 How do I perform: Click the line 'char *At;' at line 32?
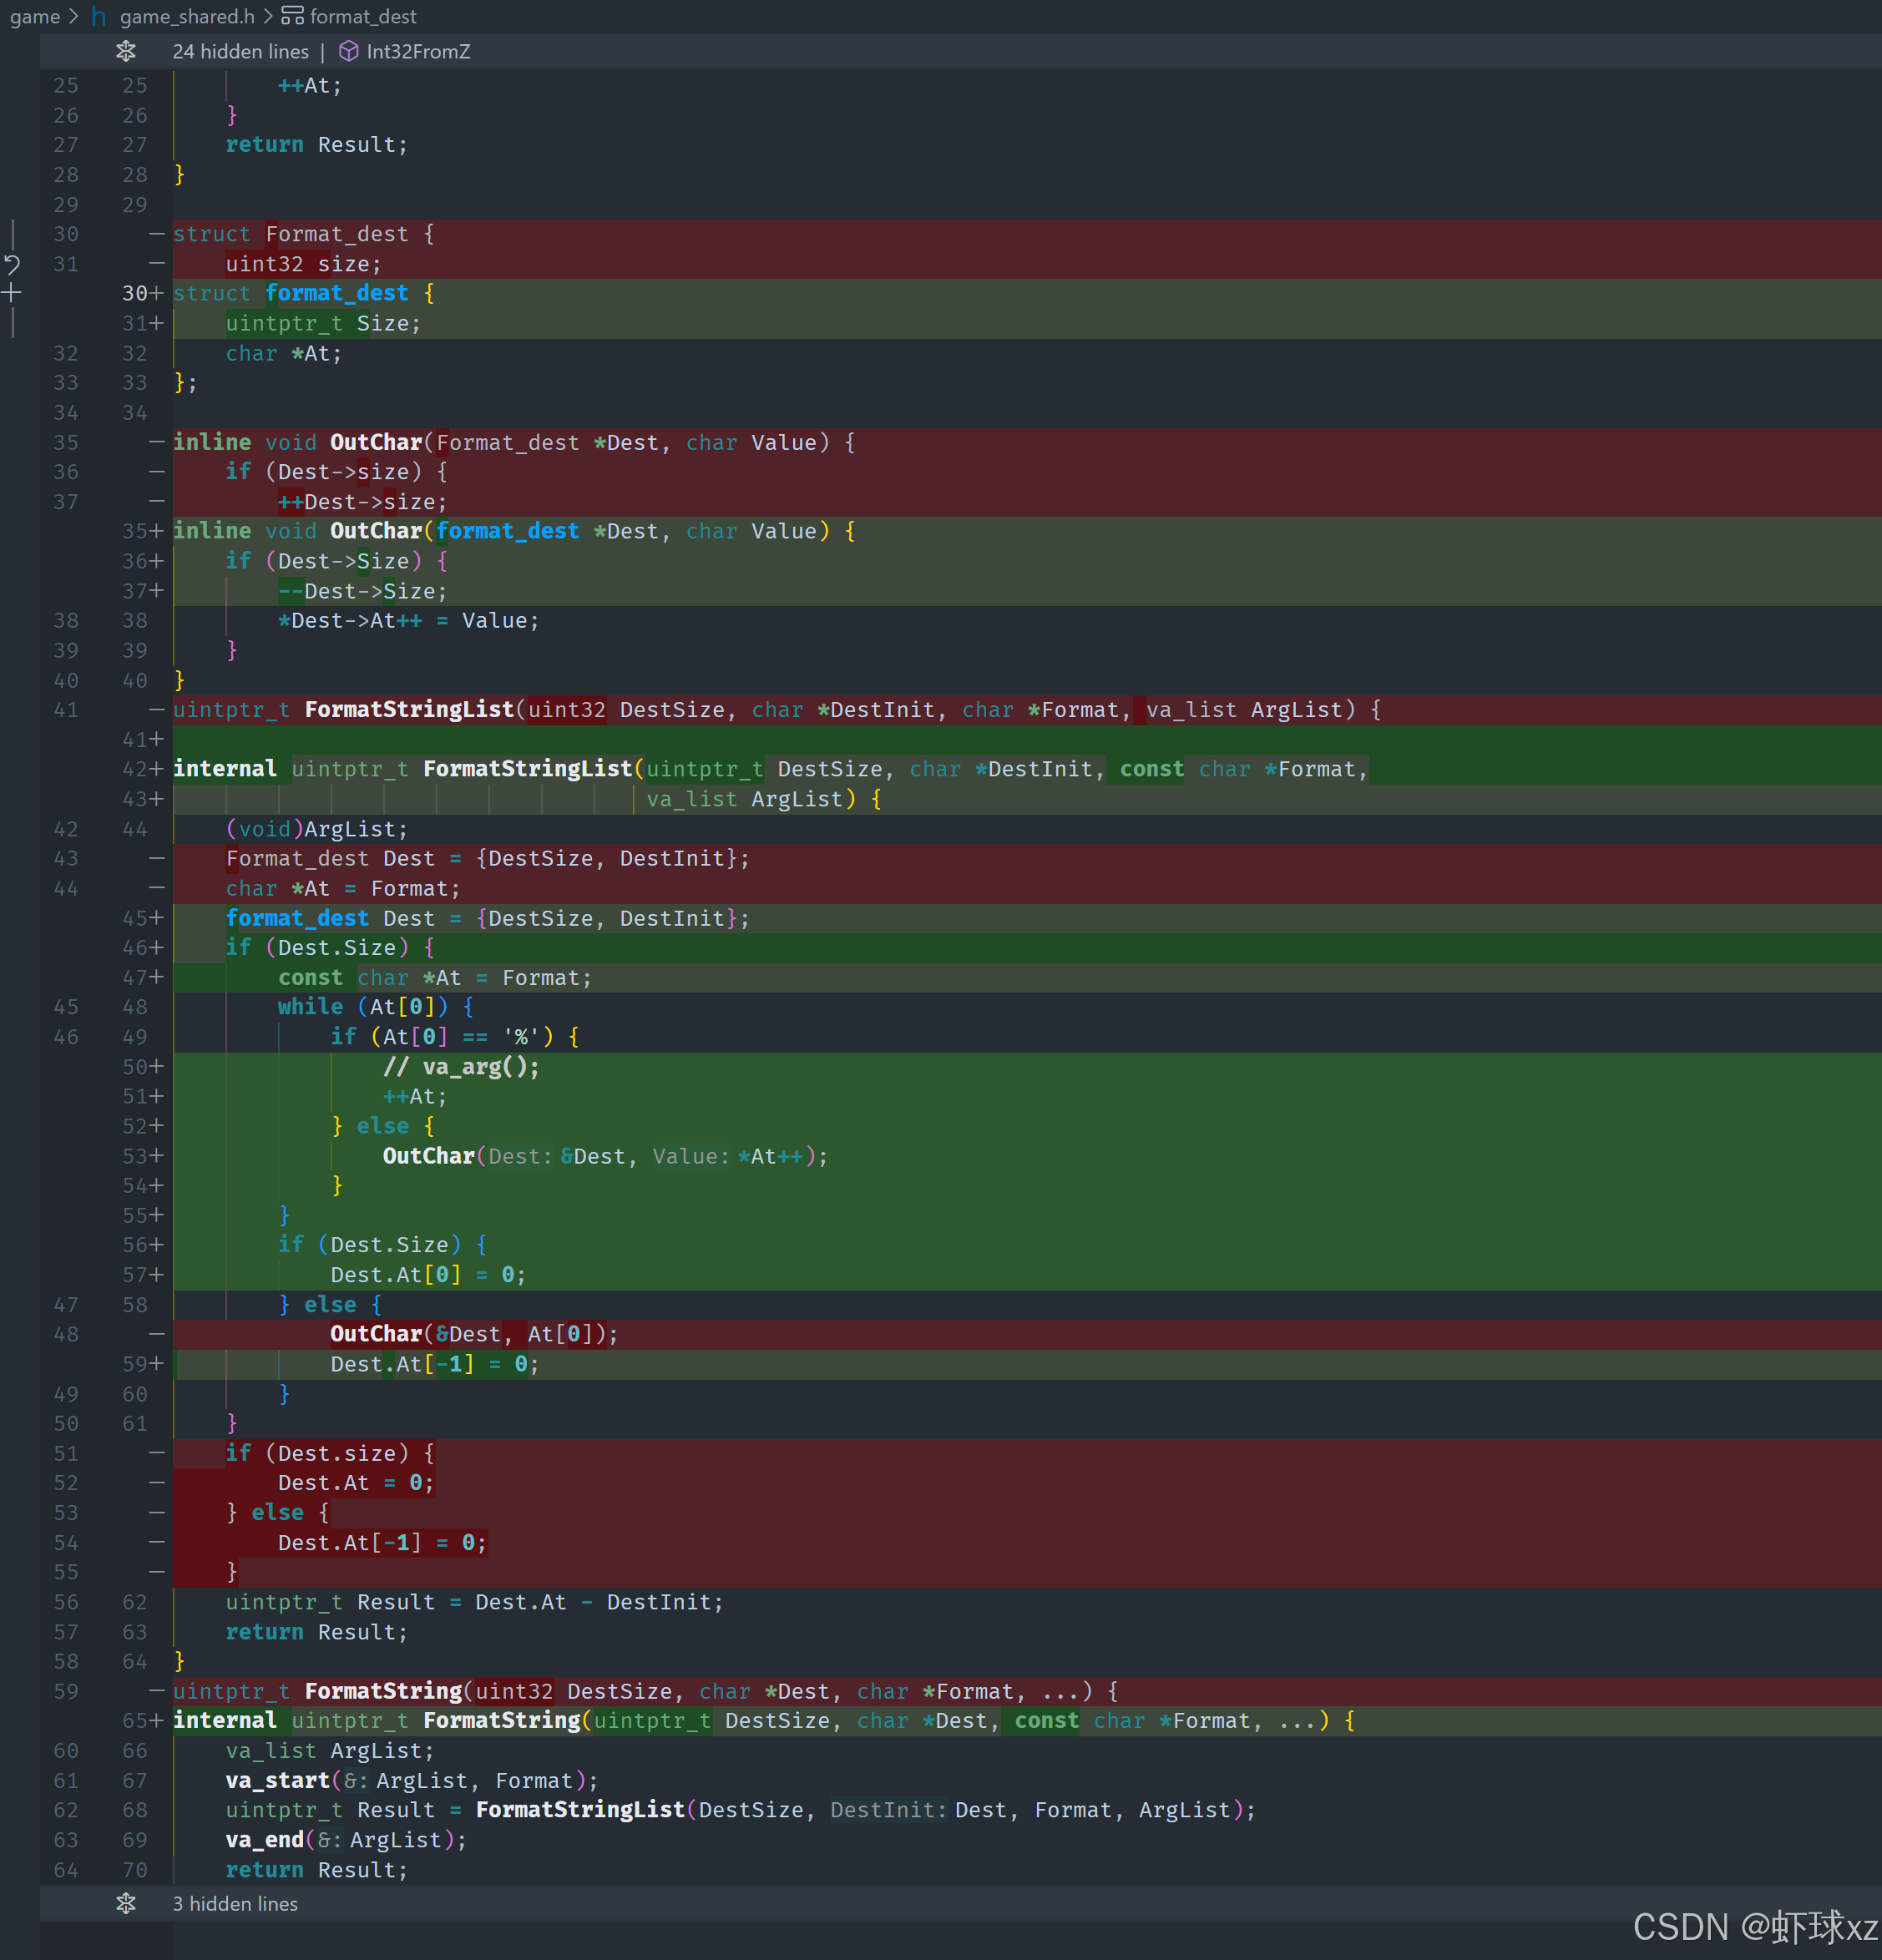284,354
